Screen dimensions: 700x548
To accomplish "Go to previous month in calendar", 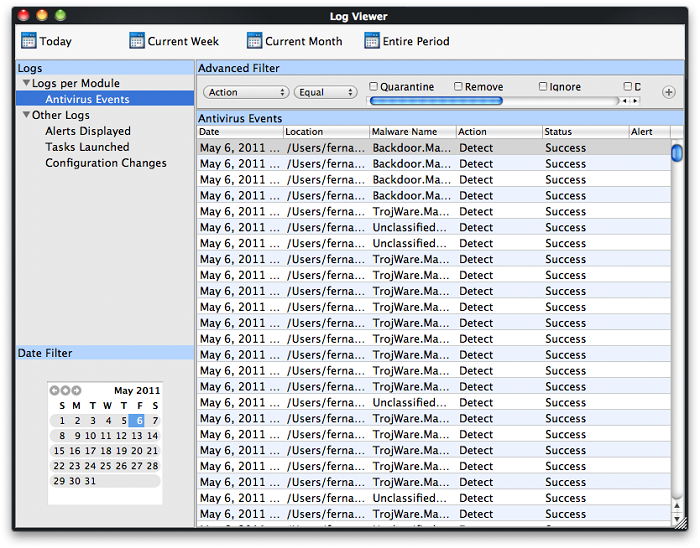I will point(54,390).
